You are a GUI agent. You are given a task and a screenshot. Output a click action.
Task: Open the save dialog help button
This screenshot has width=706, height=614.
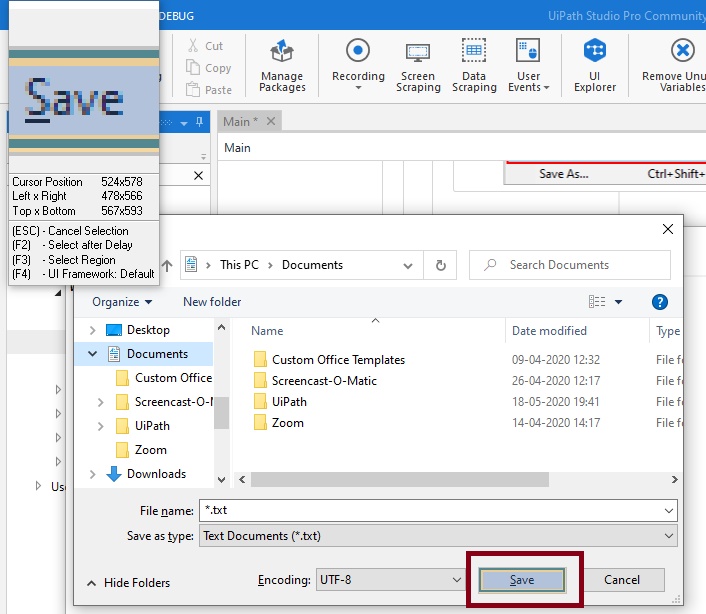point(660,302)
